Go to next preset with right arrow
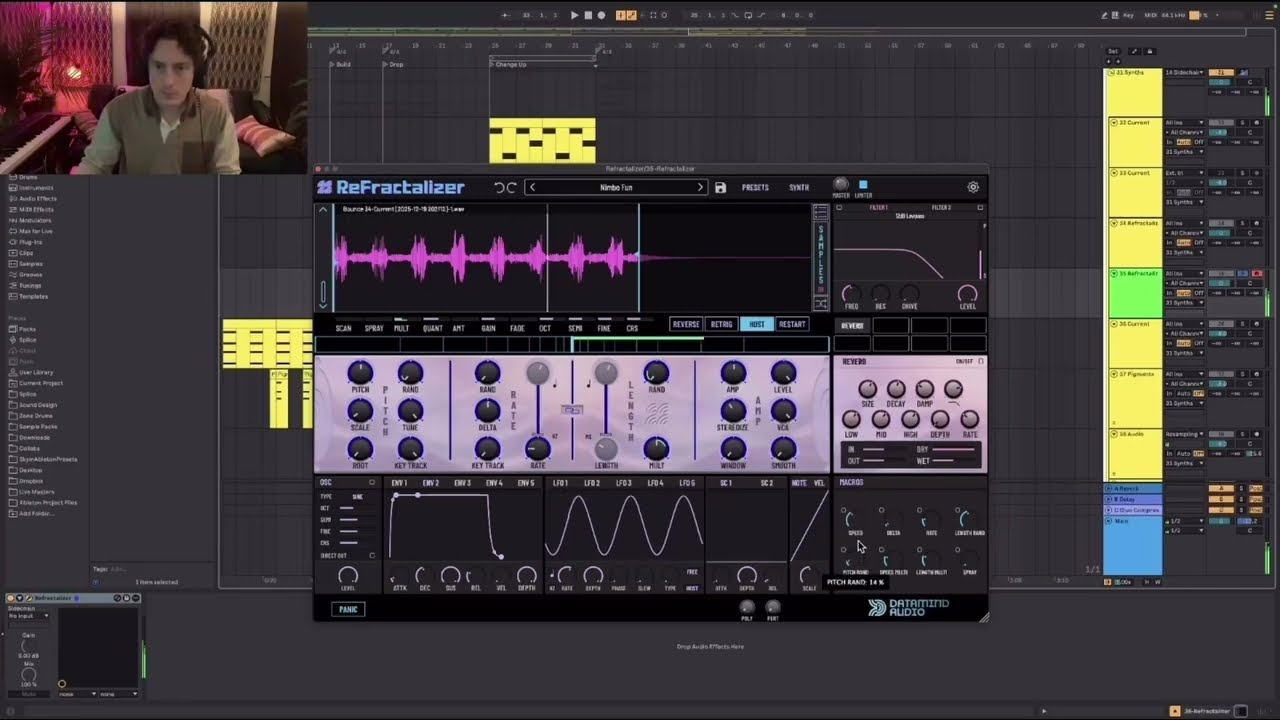This screenshot has width=1280, height=720. coord(700,187)
